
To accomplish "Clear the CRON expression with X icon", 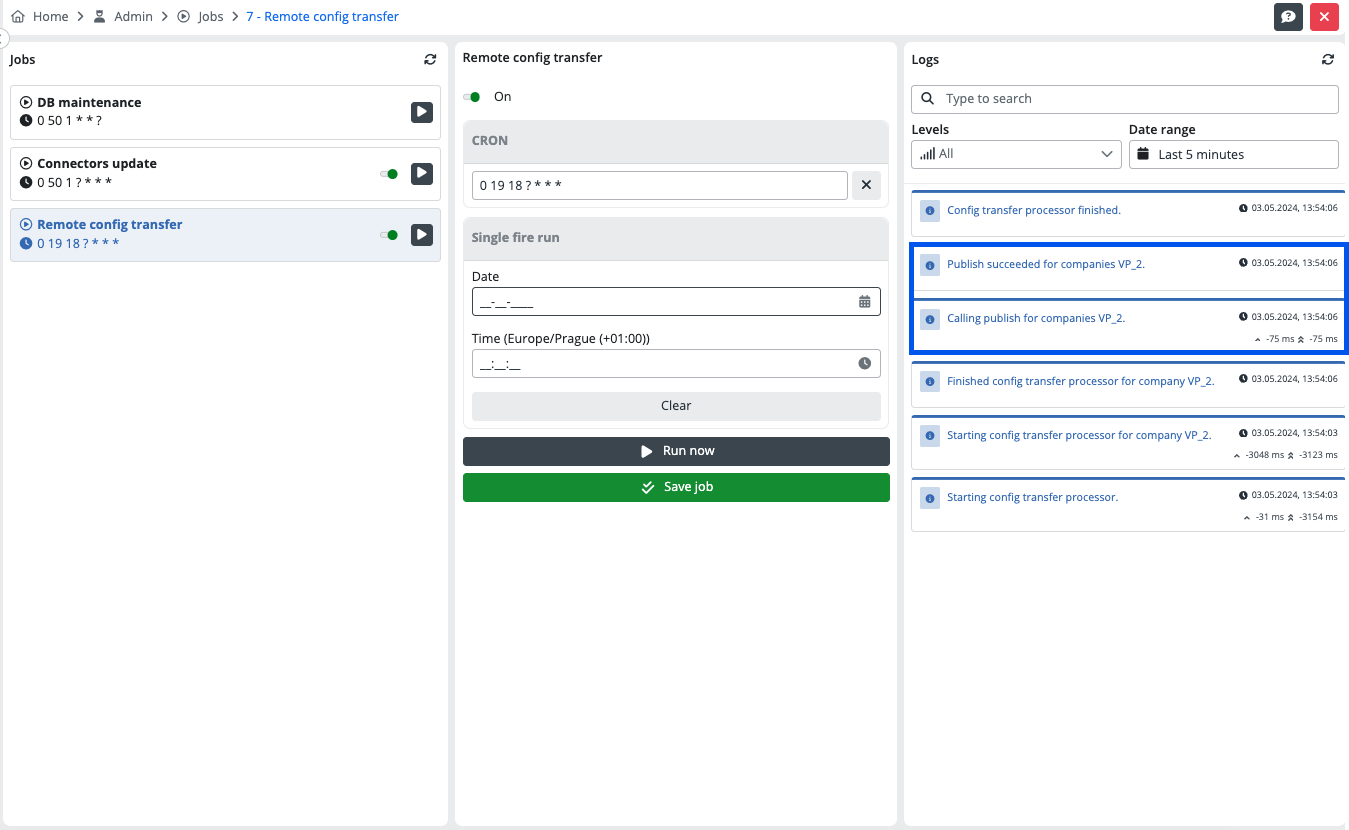I will (x=866, y=185).
